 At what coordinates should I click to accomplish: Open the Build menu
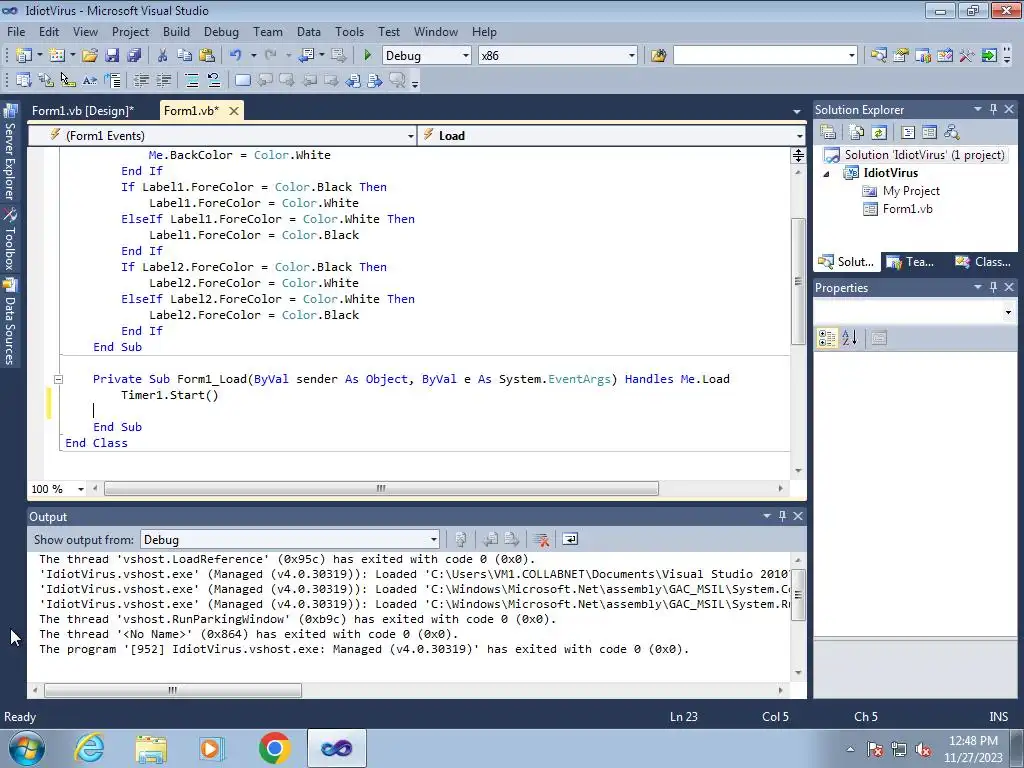click(x=176, y=31)
